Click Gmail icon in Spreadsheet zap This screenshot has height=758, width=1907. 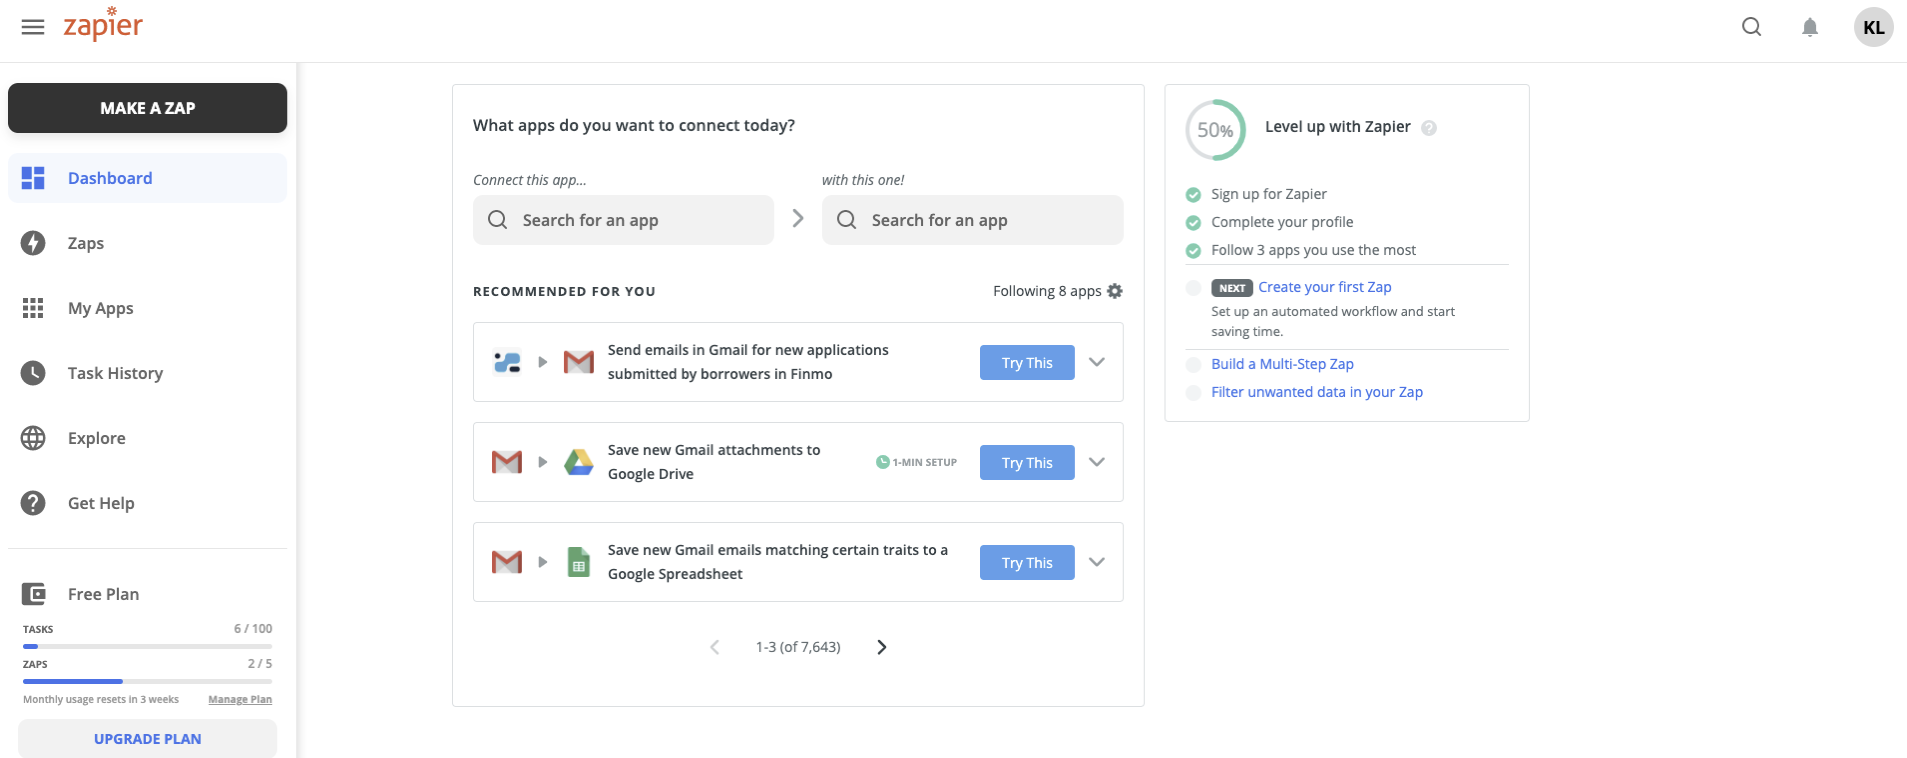click(507, 562)
